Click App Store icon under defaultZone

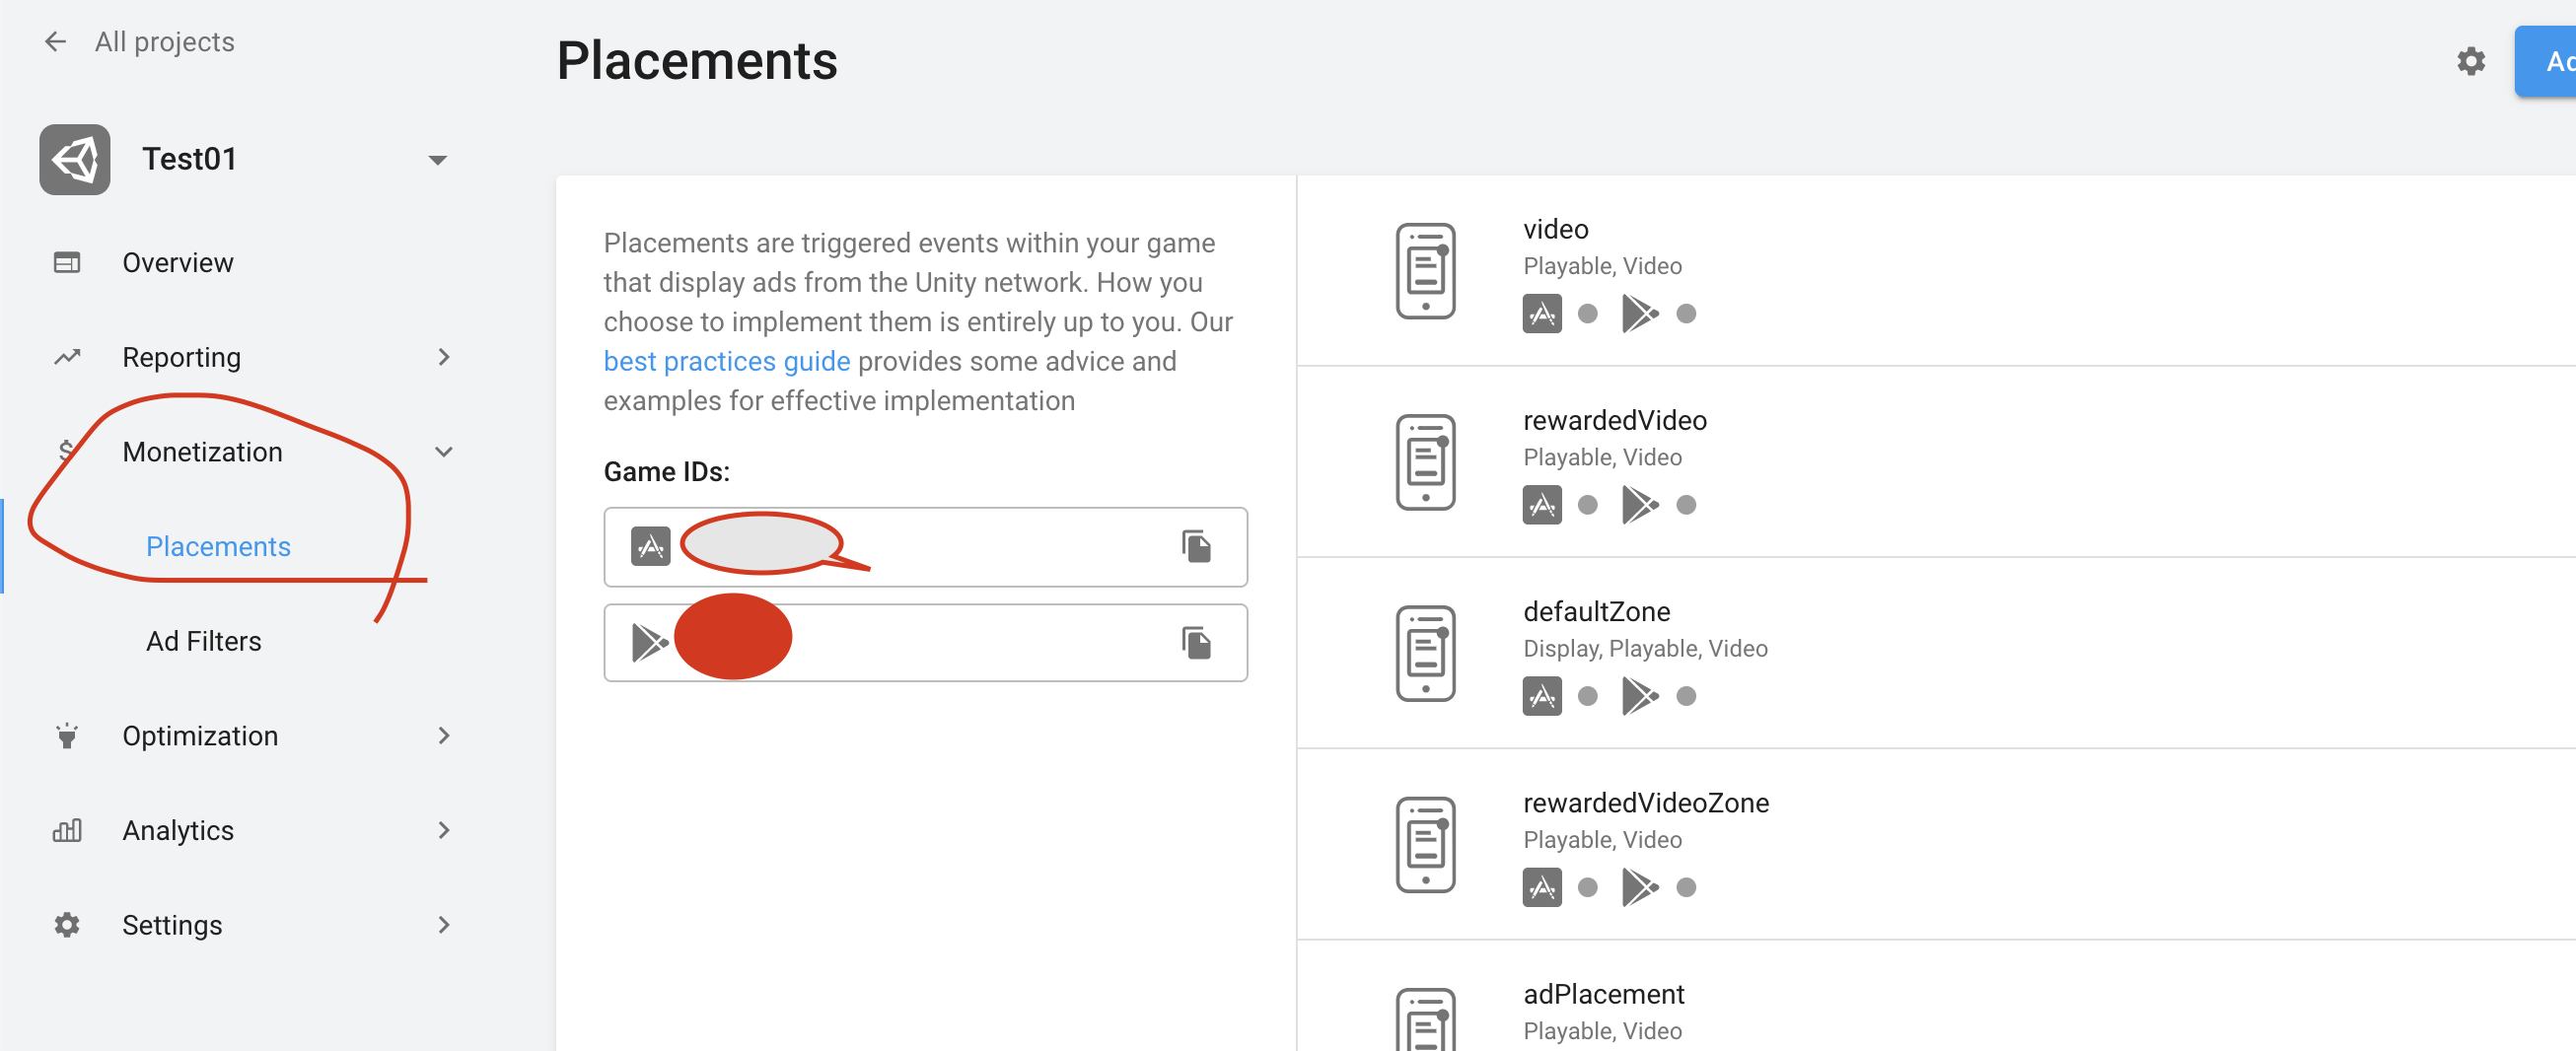coord(1542,696)
